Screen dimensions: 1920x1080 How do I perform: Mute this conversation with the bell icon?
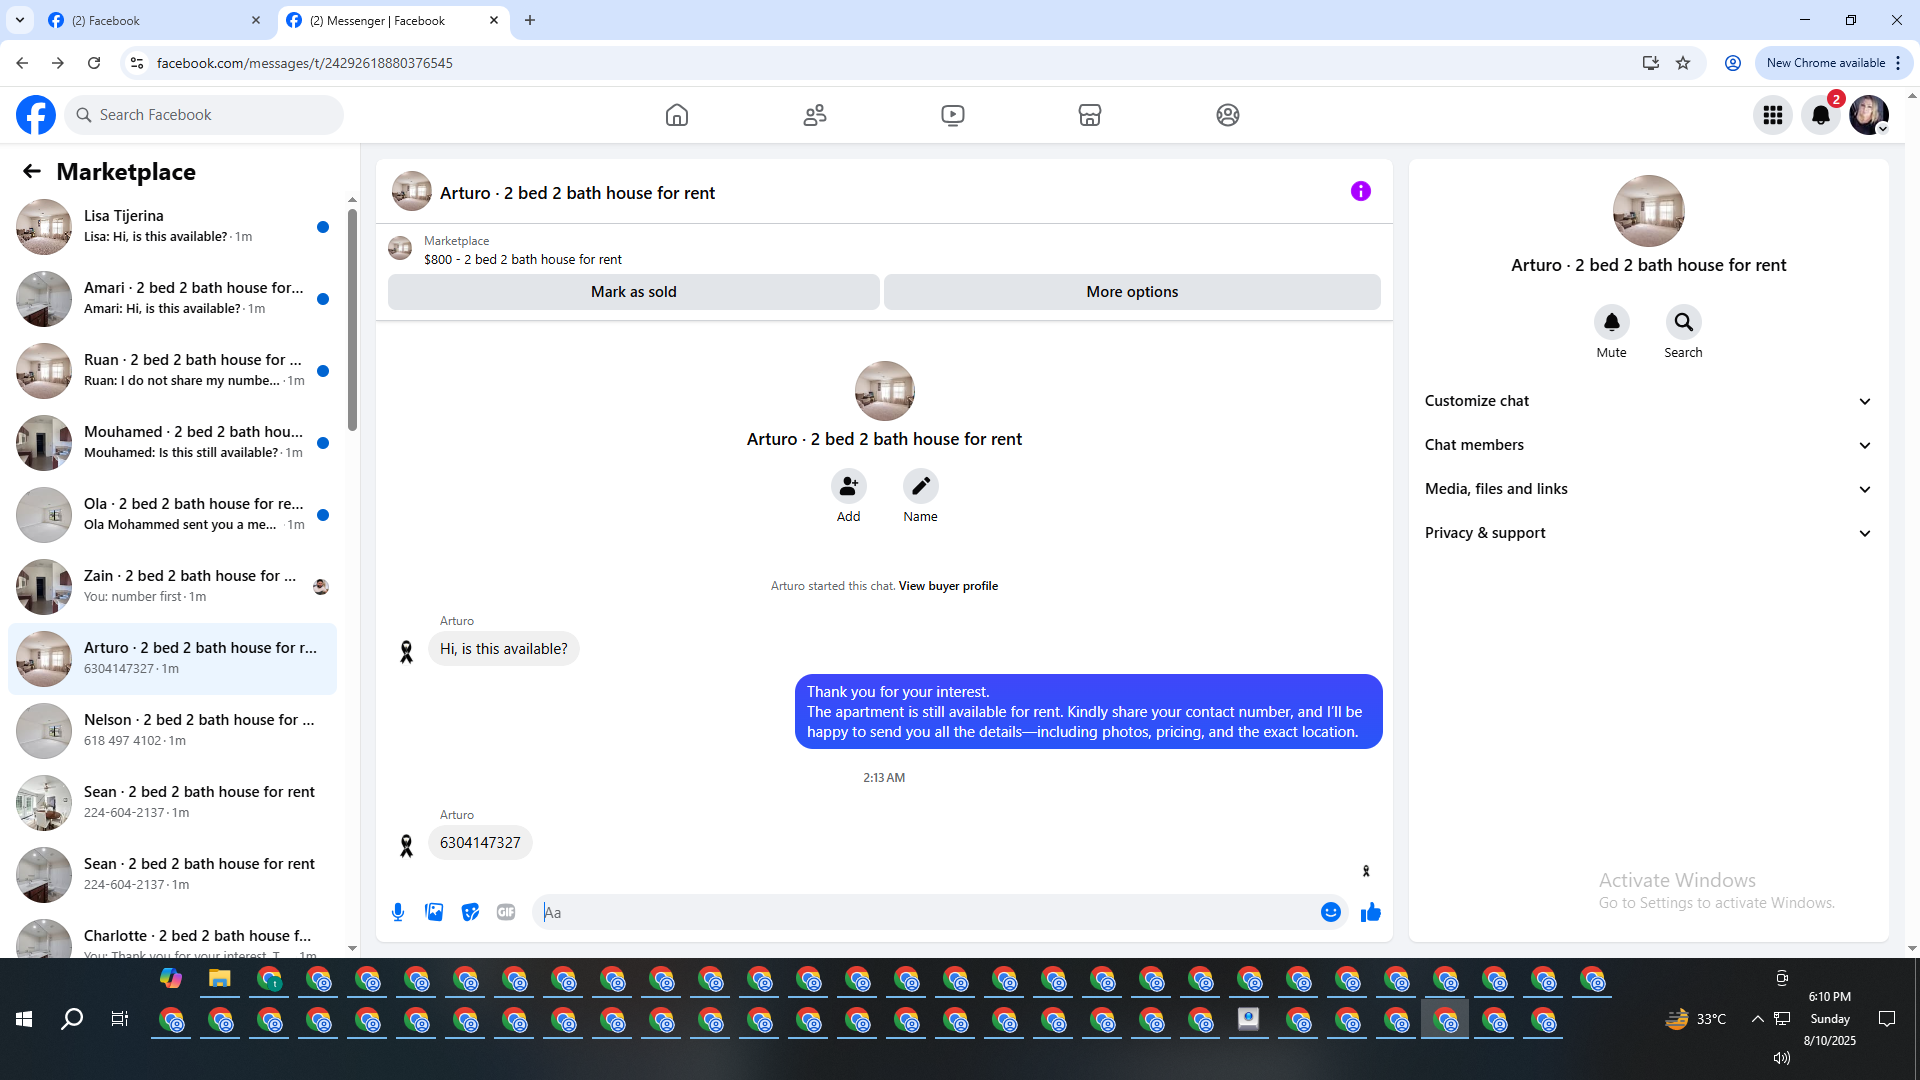point(1611,322)
